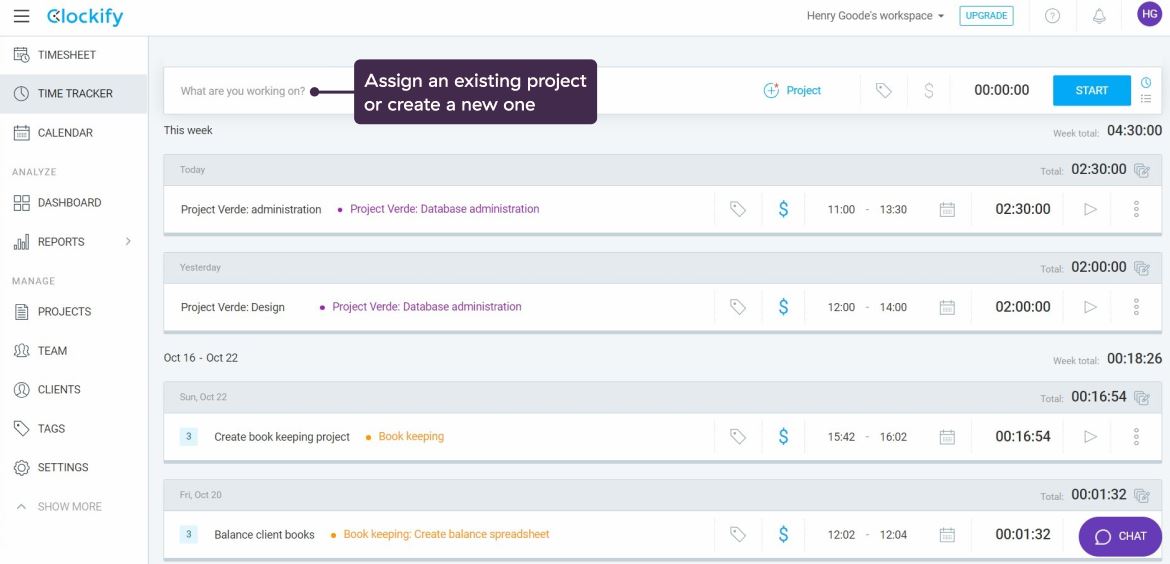Screen dimensions: 1170x564
Task: Go to Timesheet in the sidebar
Action: 66,55
